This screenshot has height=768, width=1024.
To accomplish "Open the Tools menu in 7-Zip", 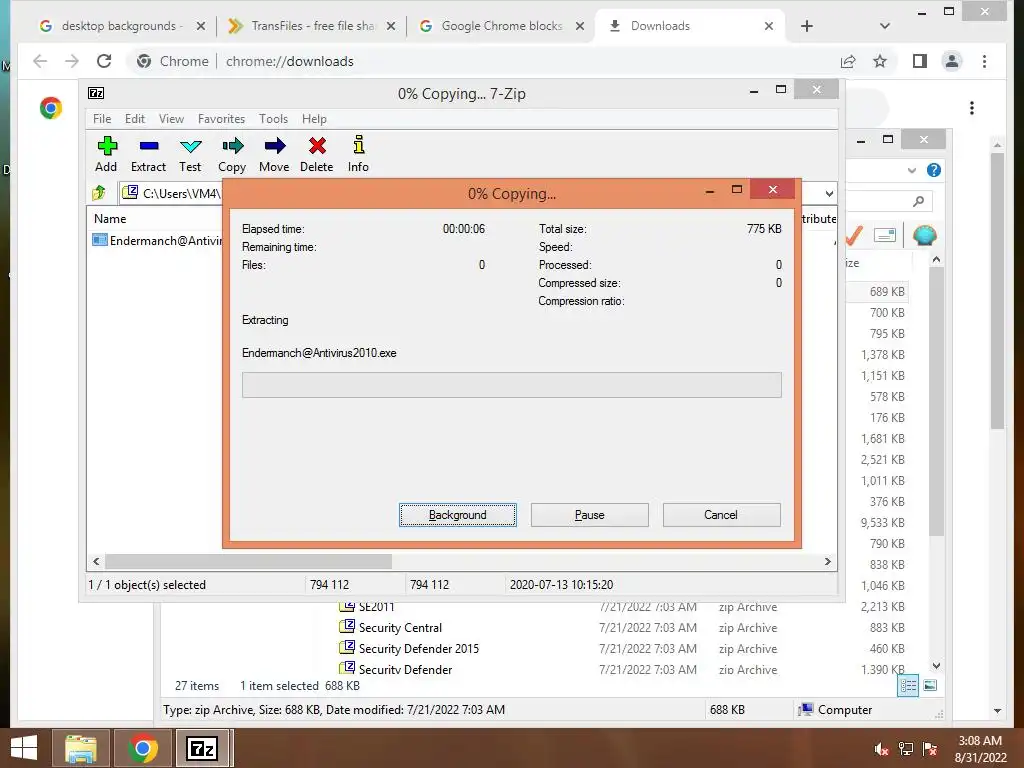I will tap(273, 119).
